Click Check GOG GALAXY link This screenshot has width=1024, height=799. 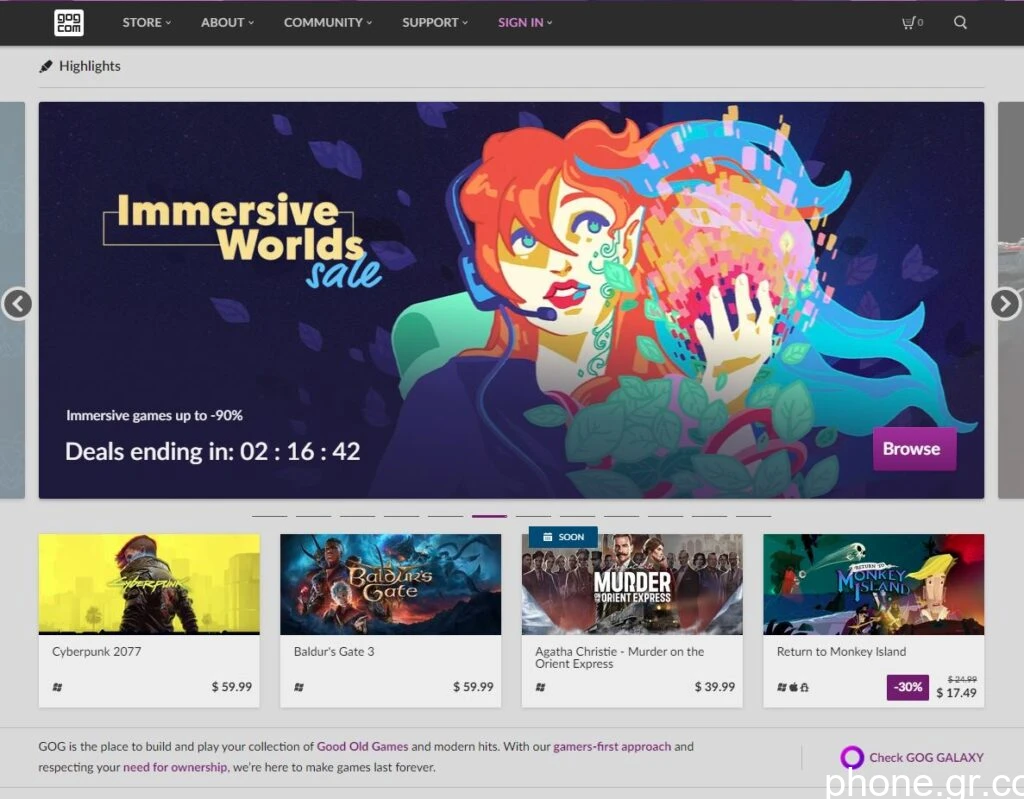pyautogui.click(x=926, y=757)
